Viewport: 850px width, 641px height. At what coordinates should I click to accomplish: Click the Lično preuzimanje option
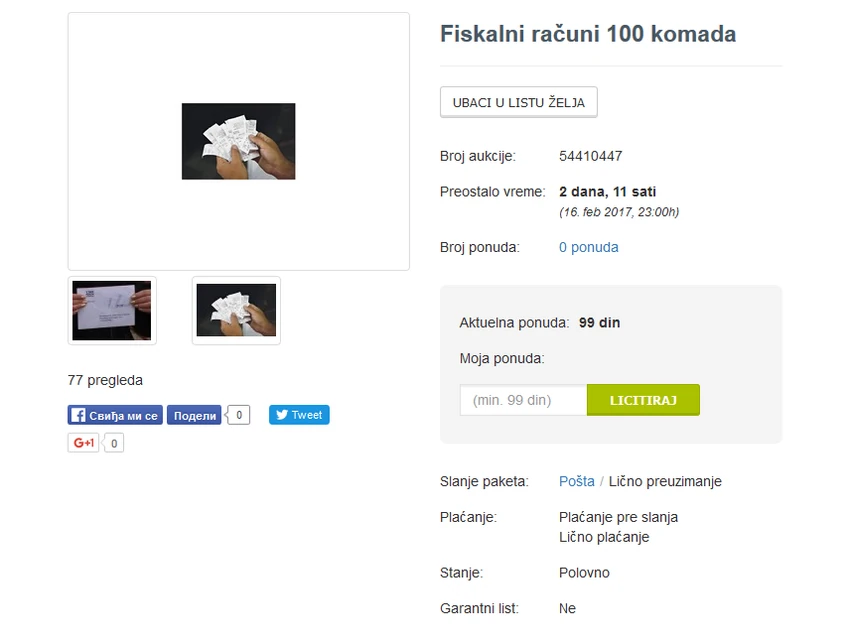coord(664,481)
